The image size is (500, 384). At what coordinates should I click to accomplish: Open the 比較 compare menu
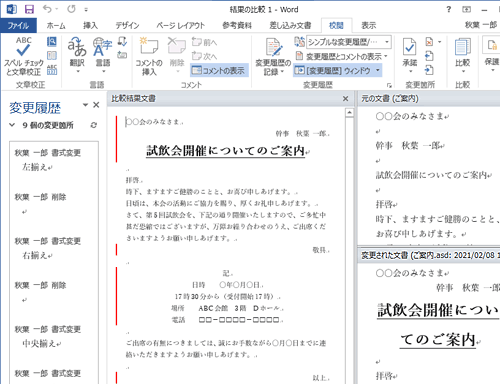[463, 55]
